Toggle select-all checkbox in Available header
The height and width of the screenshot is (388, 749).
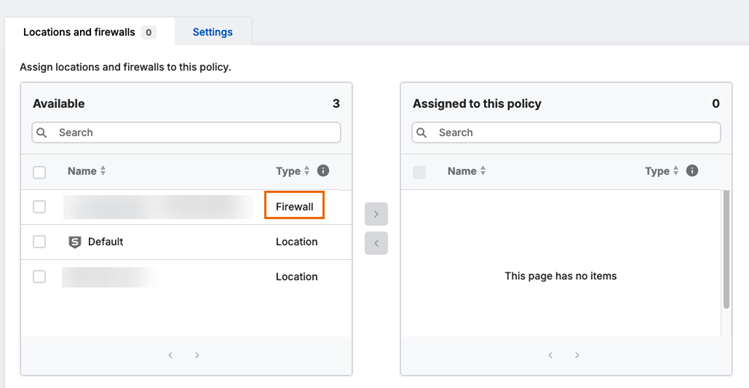point(39,172)
